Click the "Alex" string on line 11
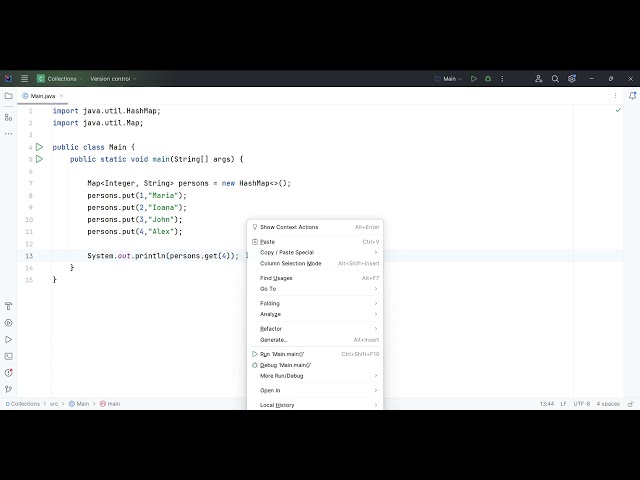The height and width of the screenshot is (480, 640). 161,231
